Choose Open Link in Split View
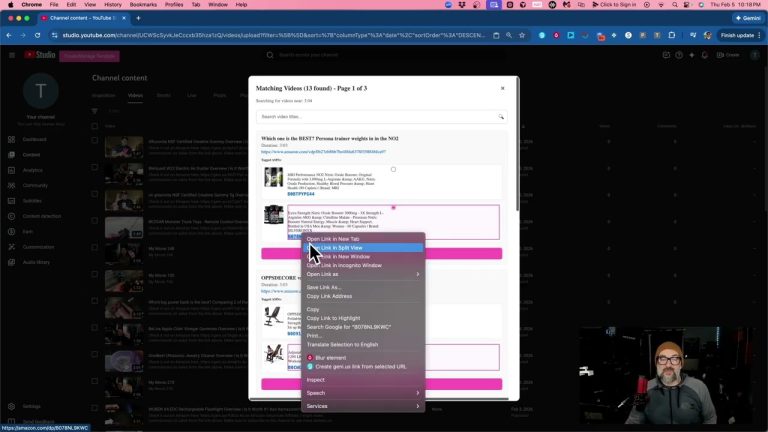The image size is (768, 432). point(363,248)
